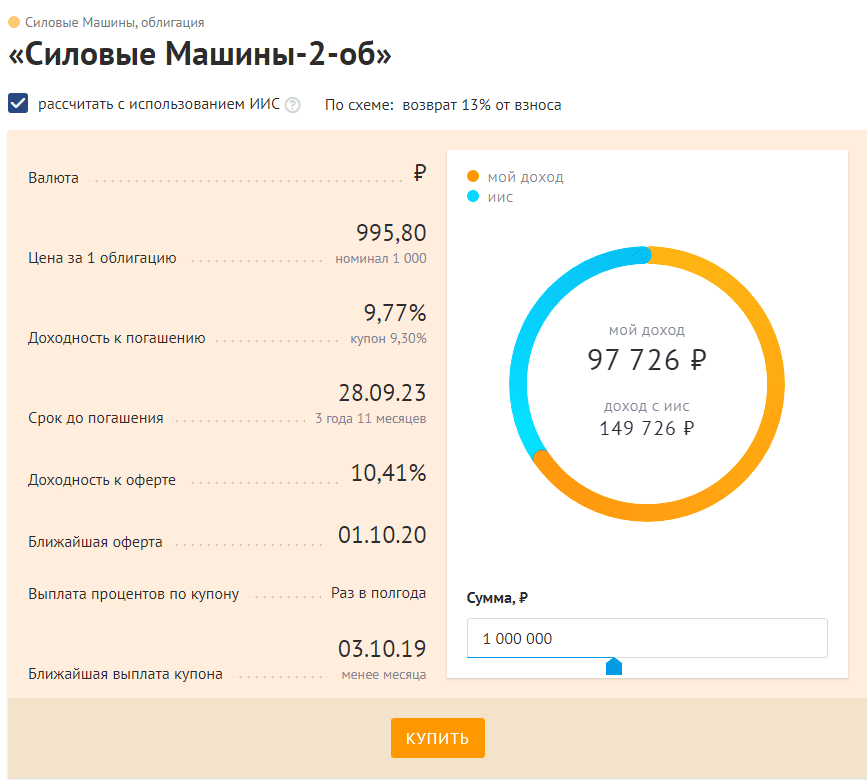Click the 'Сумма, ₽' field label
Viewport: 867px width, 781px height.
[x=497, y=598]
